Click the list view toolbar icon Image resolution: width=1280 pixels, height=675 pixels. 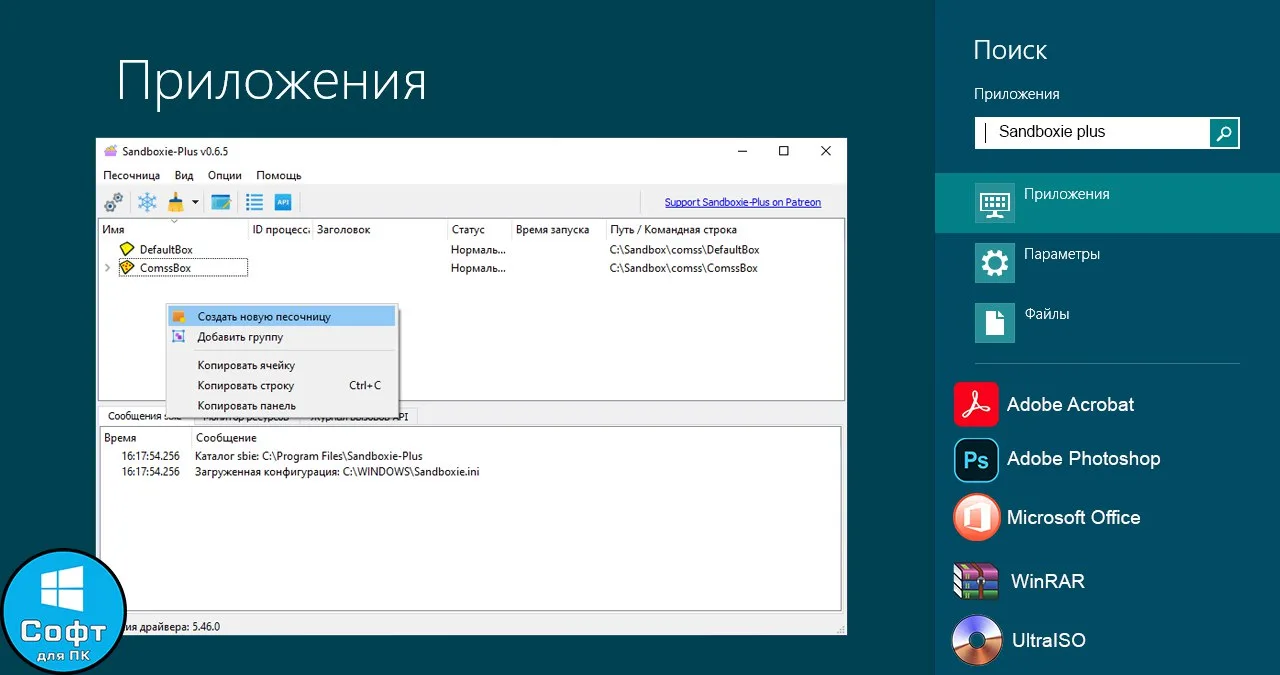[255, 202]
